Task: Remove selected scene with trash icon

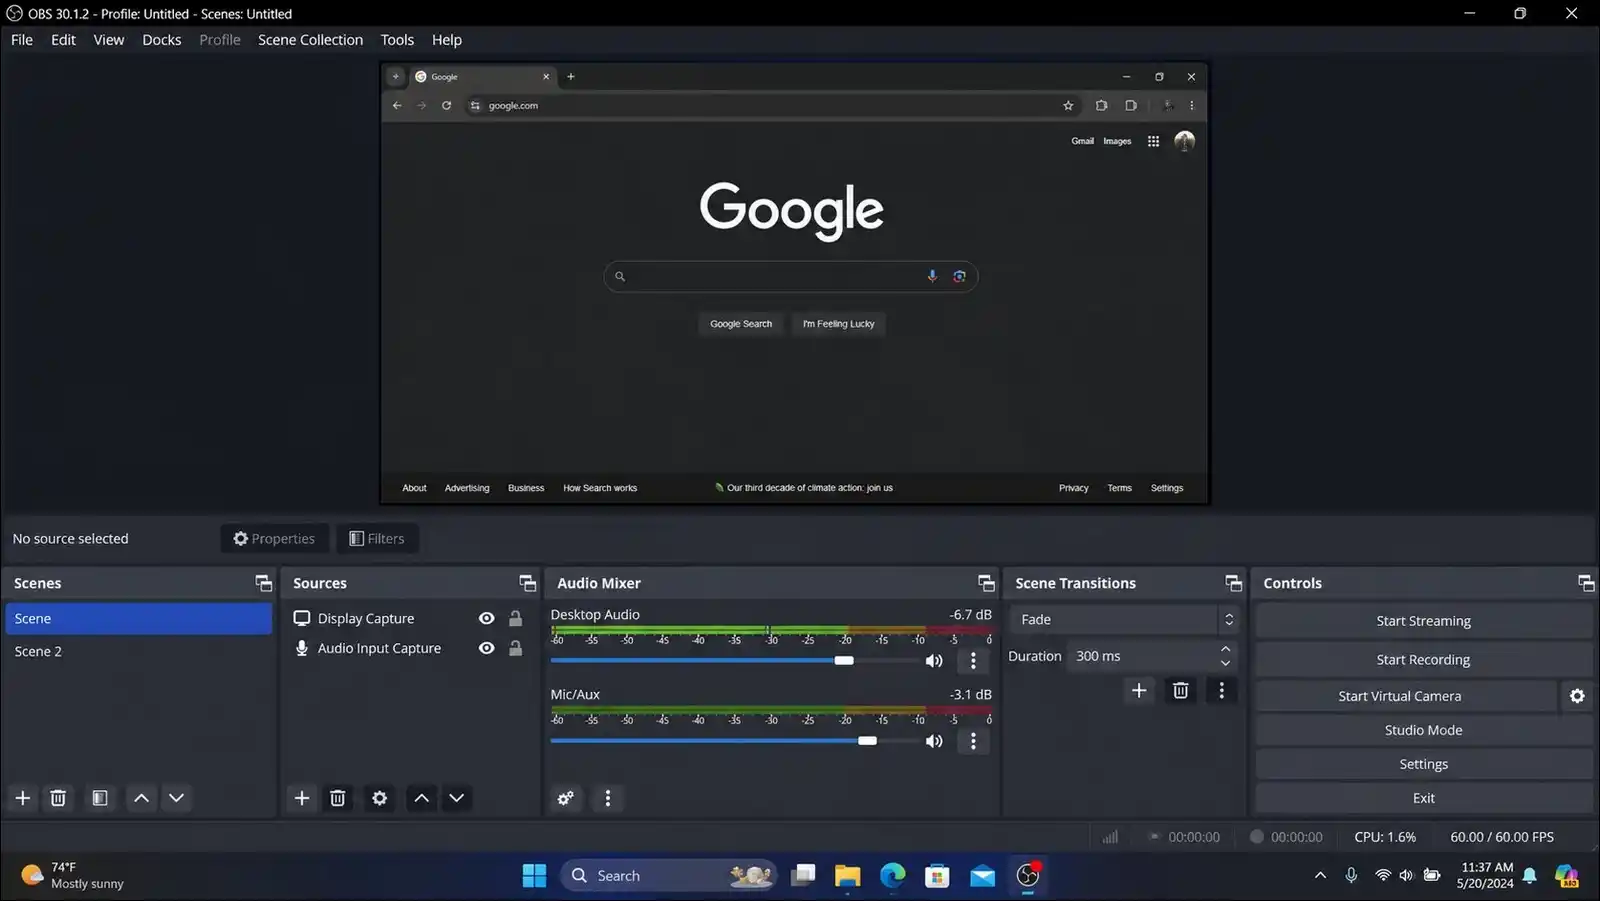Action: (x=58, y=798)
